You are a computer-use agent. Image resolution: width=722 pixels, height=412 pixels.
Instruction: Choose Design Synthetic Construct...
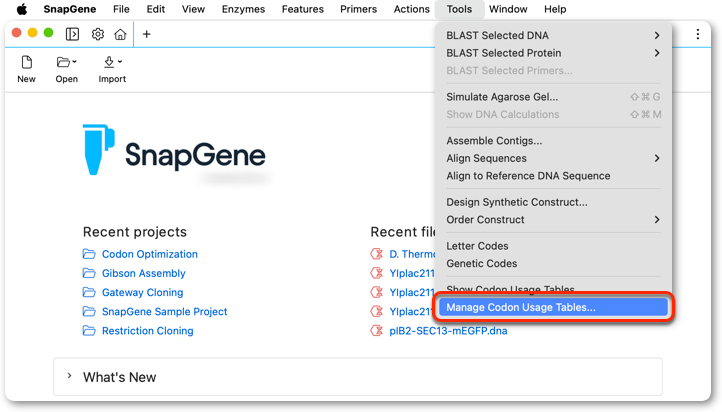(x=553, y=202)
